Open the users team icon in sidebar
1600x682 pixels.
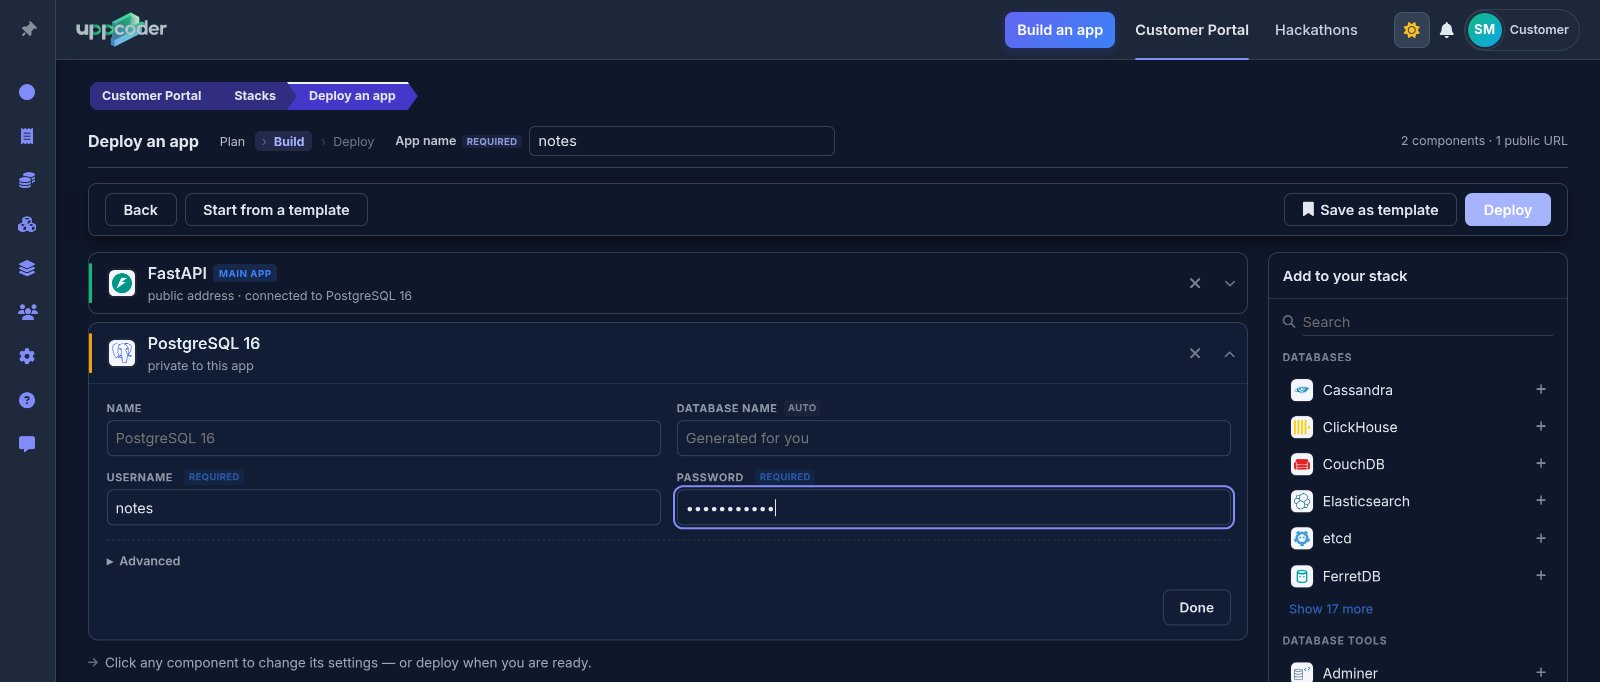click(x=27, y=312)
